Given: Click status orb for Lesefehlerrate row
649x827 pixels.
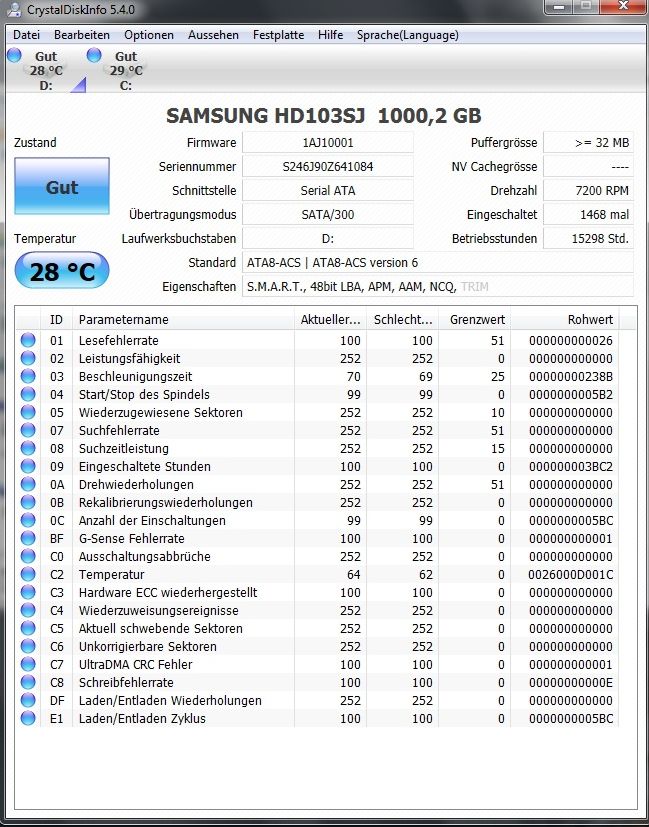Looking at the screenshot, I should point(28,340).
